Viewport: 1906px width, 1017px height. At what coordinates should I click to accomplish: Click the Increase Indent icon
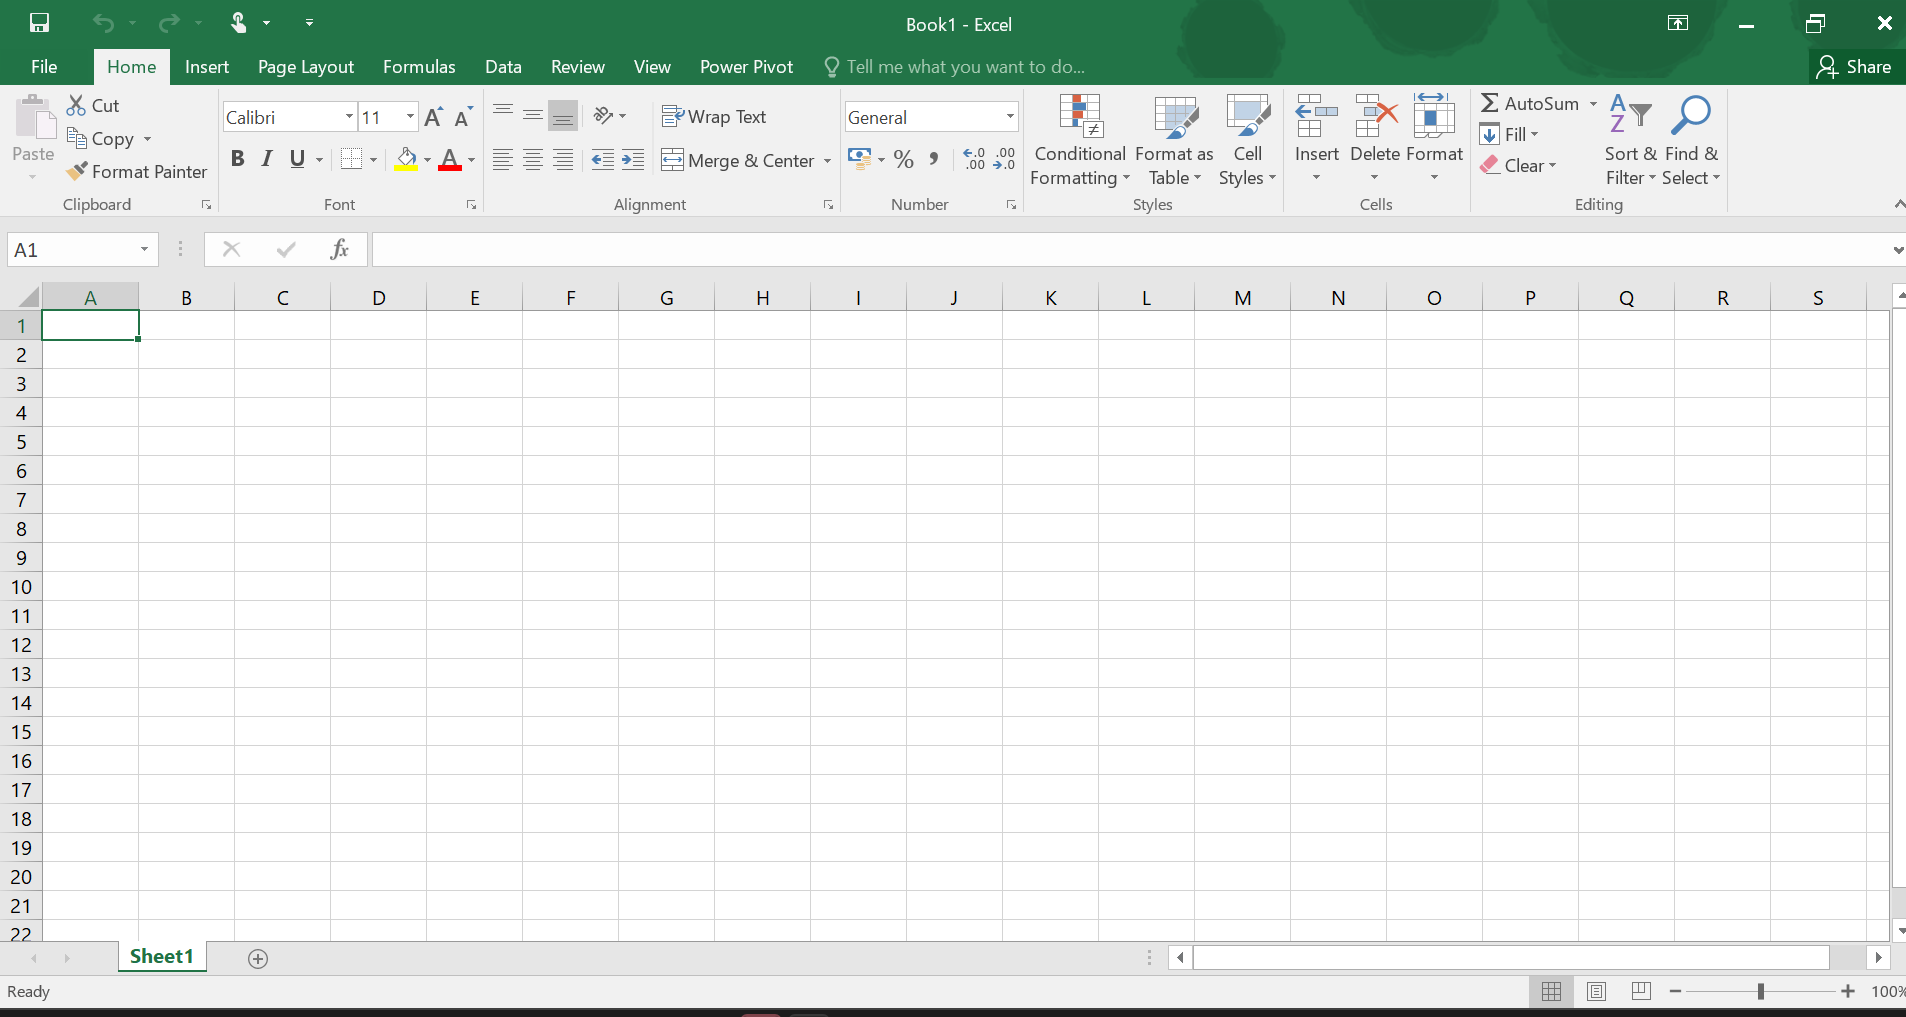click(x=633, y=160)
